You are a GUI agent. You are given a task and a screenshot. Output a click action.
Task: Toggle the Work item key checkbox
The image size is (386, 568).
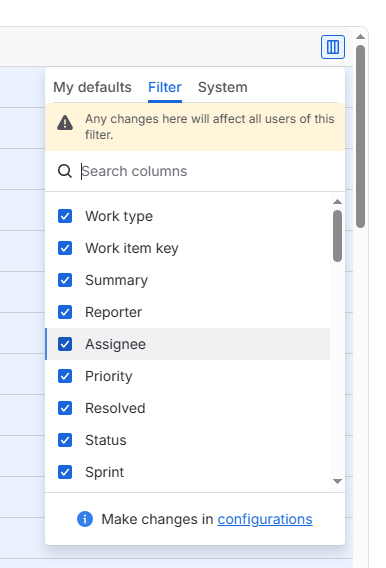point(65,248)
